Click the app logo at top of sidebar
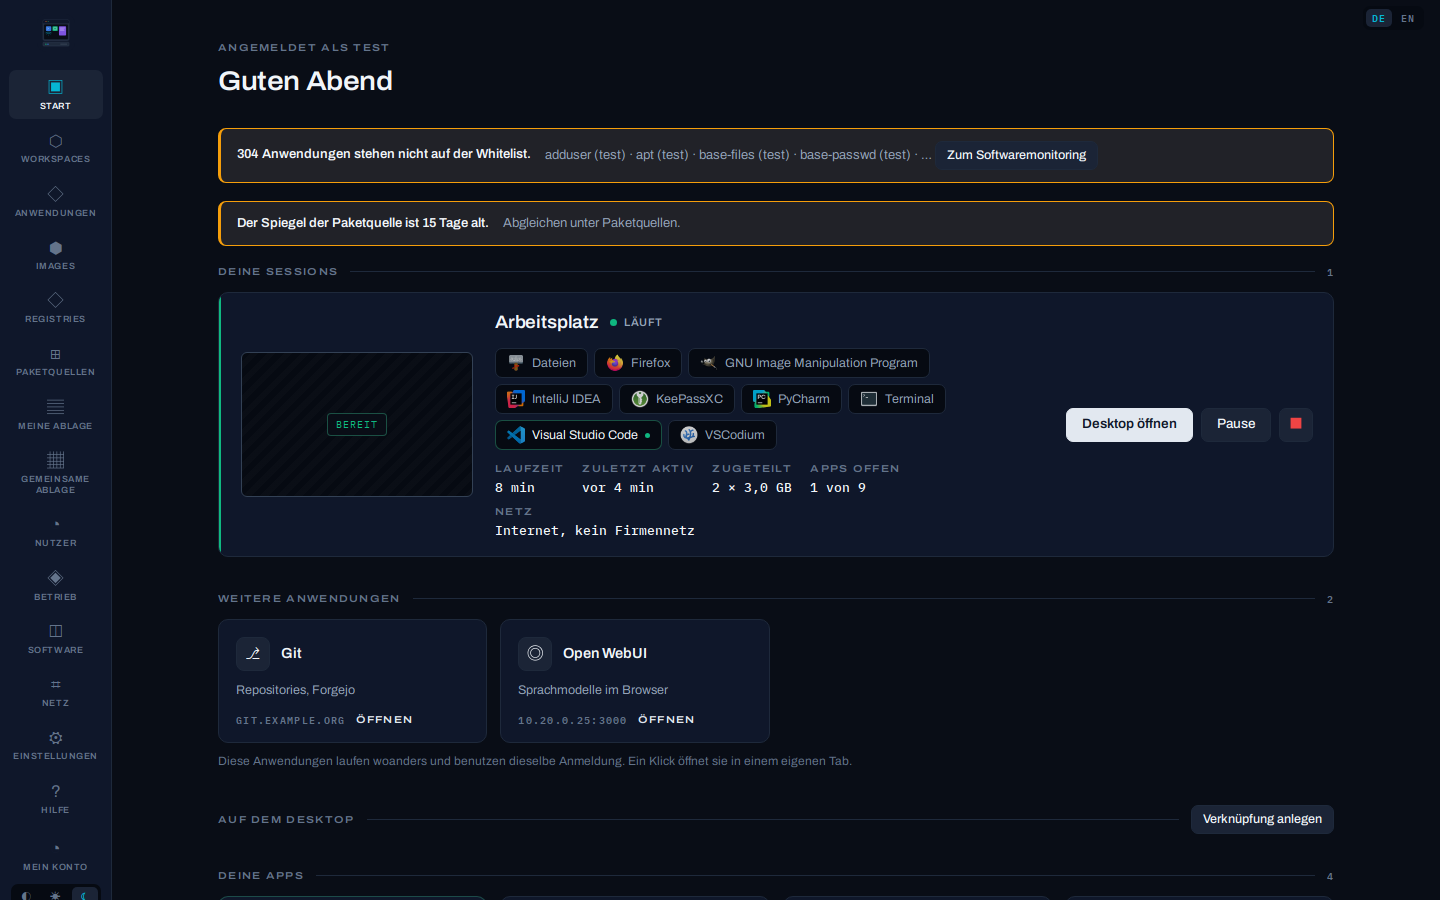1440x900 pixels. click(56, 34)
